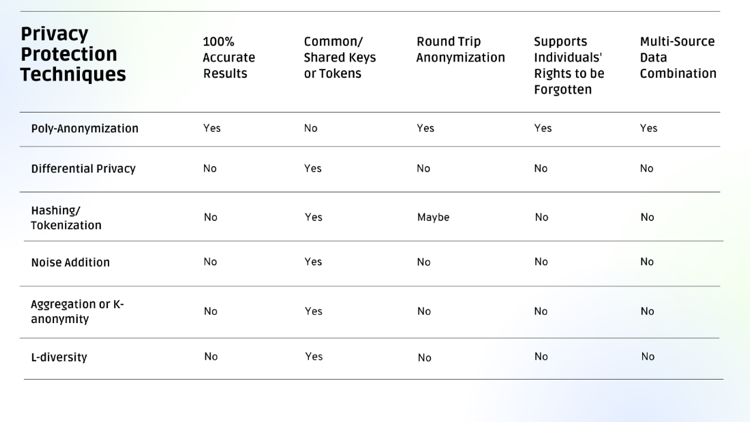
Task: Select the Noise Addition row label
Action: coord(70,263)
